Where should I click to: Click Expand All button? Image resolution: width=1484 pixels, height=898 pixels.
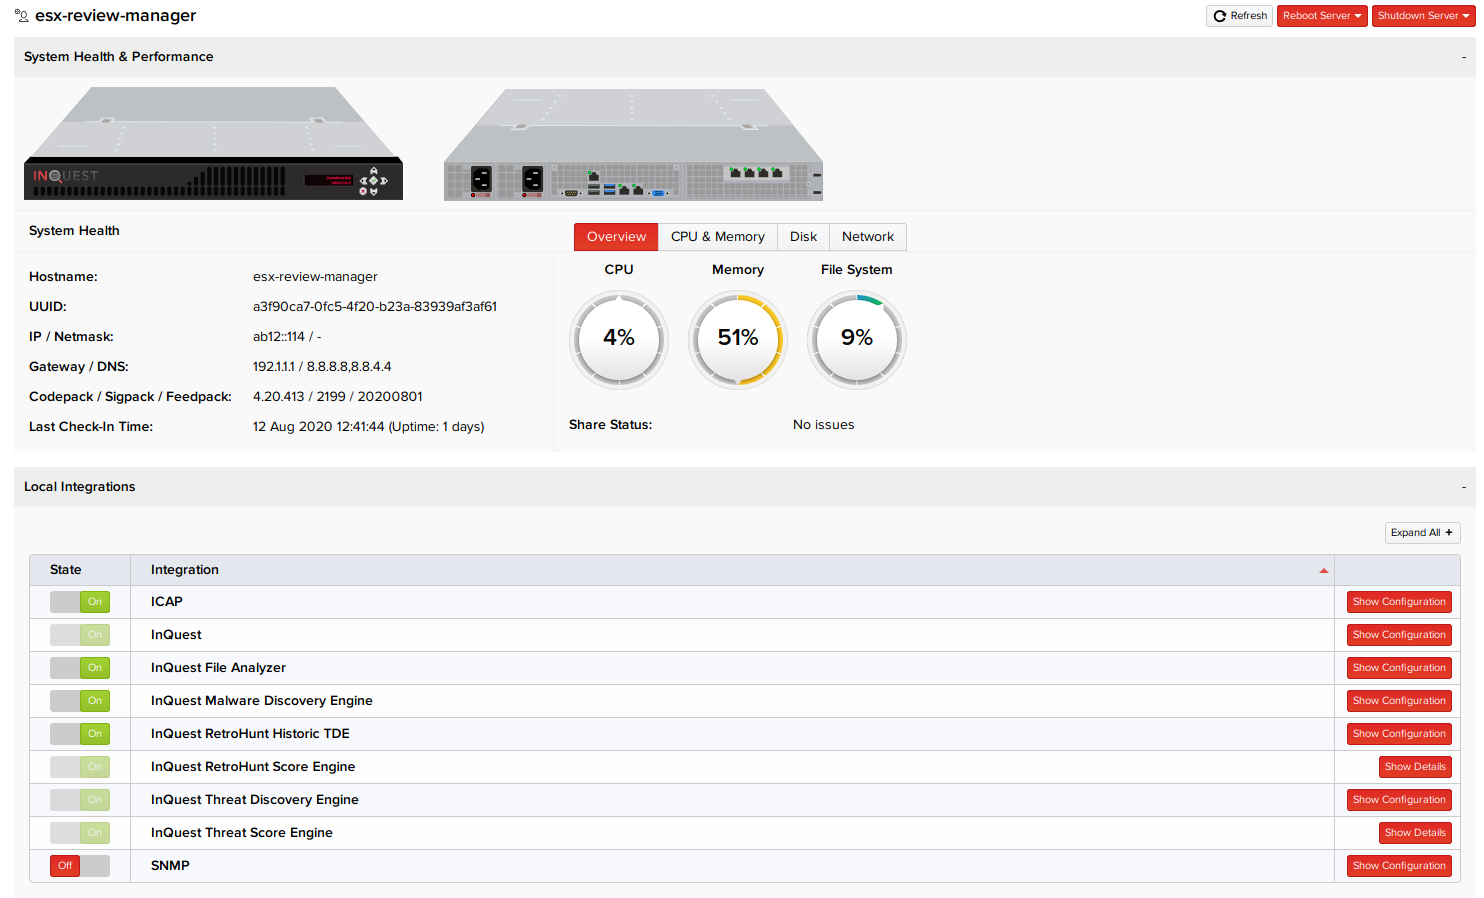(x=1423, y=533)
